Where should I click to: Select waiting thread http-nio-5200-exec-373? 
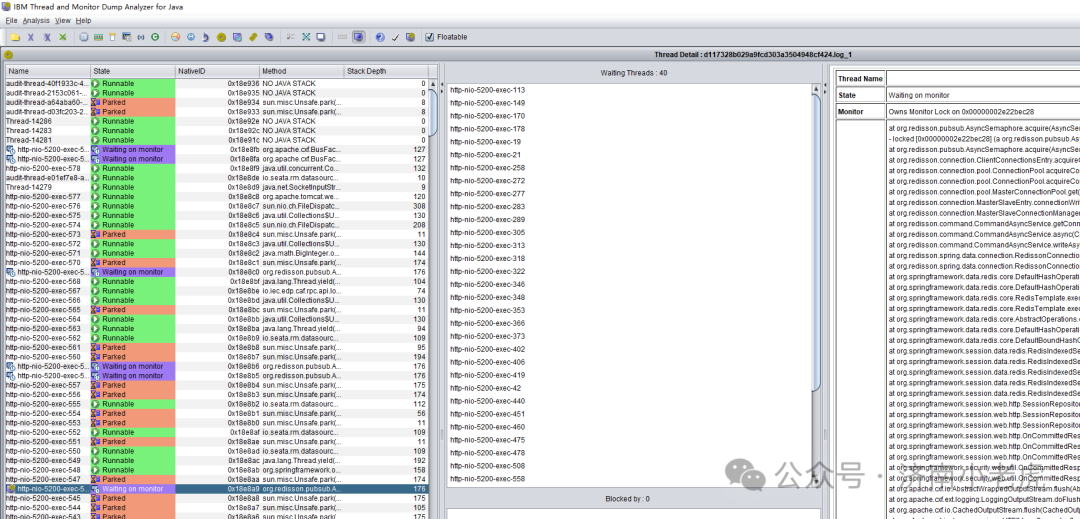(487, 337)
